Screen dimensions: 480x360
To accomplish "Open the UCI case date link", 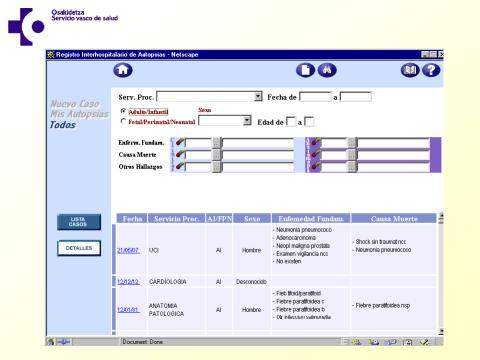I will tap(128, 250).
